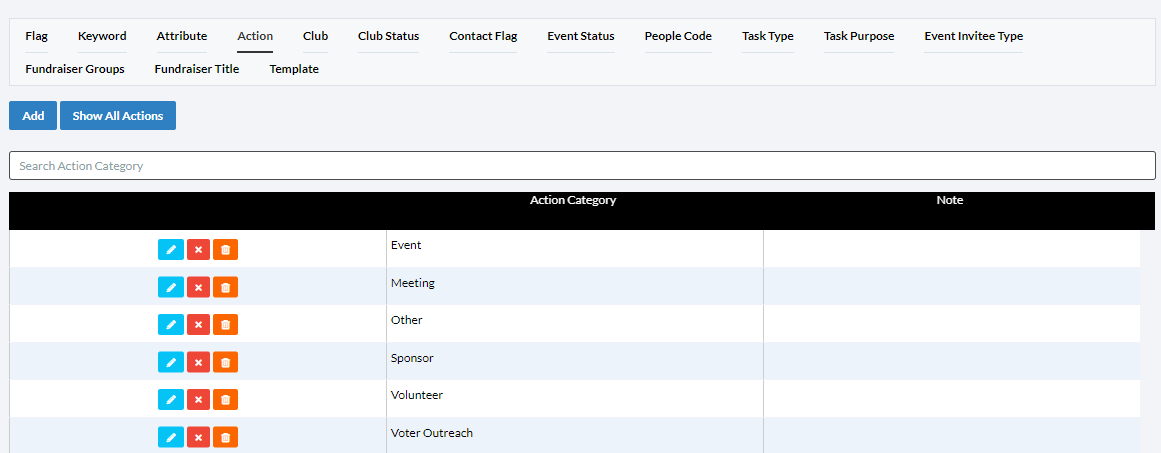Screen dimensions: 1161x453
Task: Delete the Sponsor row with trash icon
Action: coord(225,362)
